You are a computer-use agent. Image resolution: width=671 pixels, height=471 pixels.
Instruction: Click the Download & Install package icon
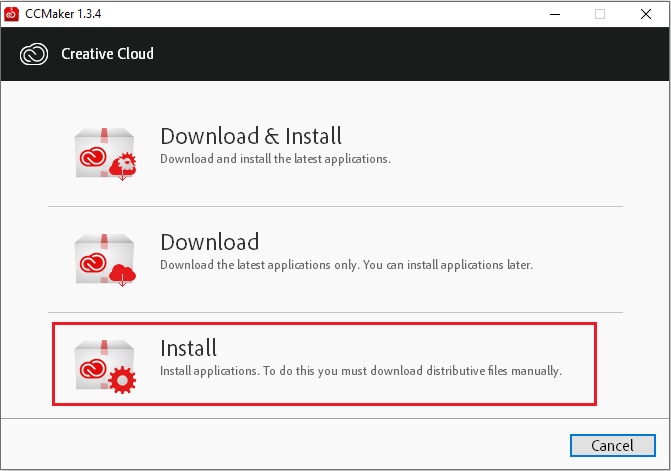coord(106,153)
